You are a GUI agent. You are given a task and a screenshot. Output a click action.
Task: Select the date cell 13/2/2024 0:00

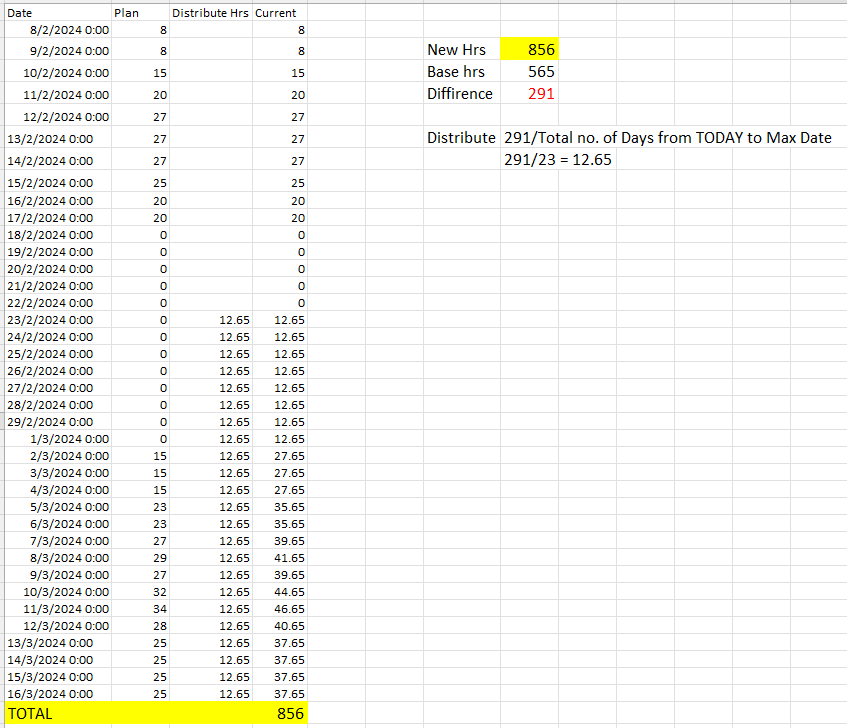tap(58, 139)
